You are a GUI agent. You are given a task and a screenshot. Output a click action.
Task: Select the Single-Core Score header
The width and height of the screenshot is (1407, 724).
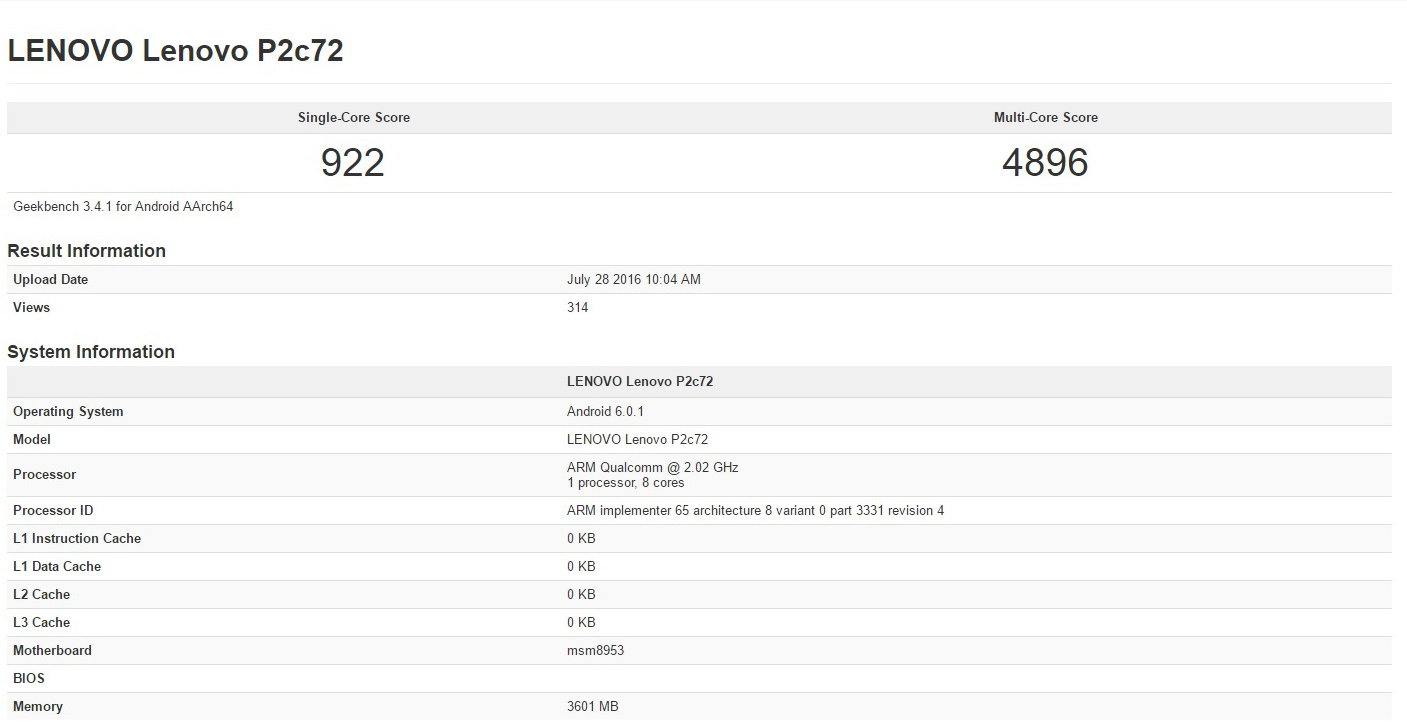click(x=354, y=117)
